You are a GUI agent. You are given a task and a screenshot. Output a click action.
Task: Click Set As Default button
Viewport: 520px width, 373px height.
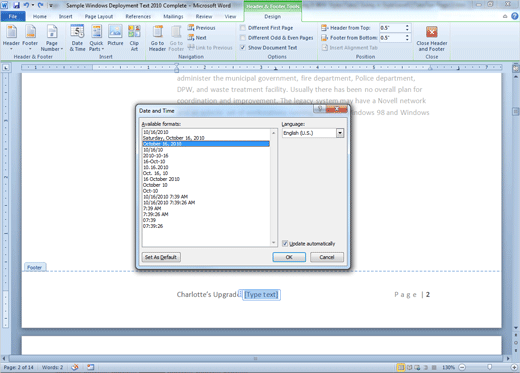click(x=161, y=257)
